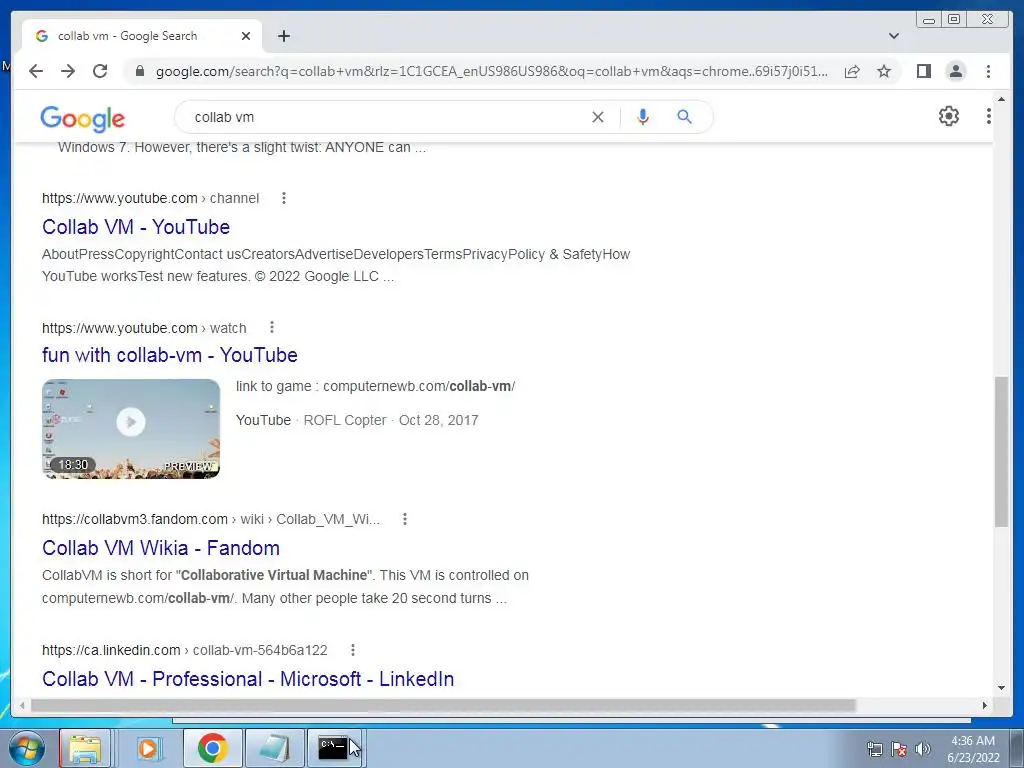
Task: Open the Notepad taskbar button
Action: (x=274, y=748)
